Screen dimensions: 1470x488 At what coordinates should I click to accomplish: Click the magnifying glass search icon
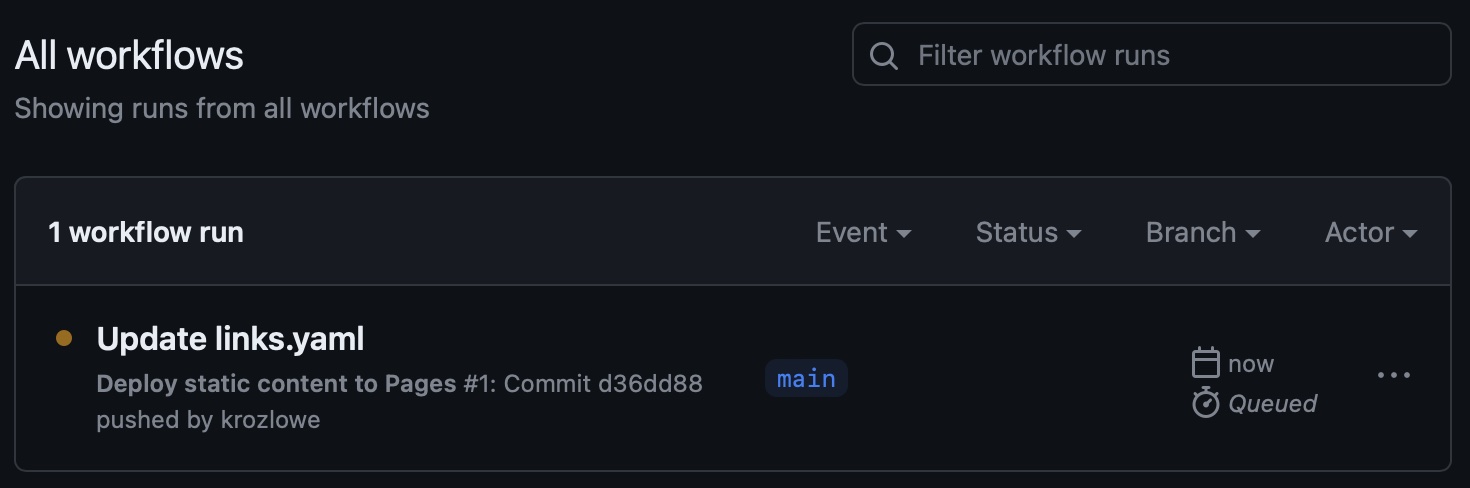click(884, 55)
